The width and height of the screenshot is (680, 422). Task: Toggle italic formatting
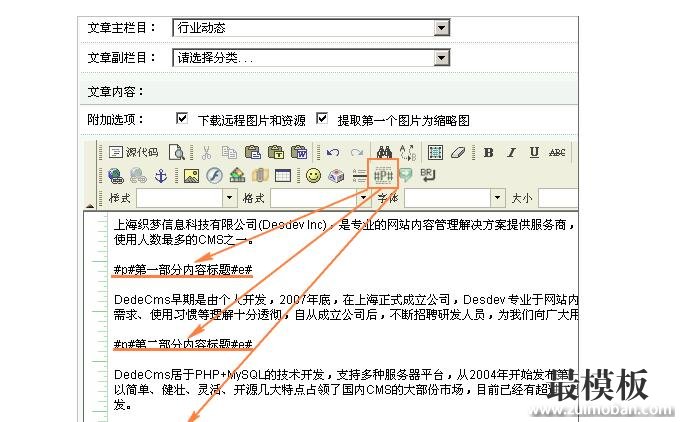coord(512,152)
